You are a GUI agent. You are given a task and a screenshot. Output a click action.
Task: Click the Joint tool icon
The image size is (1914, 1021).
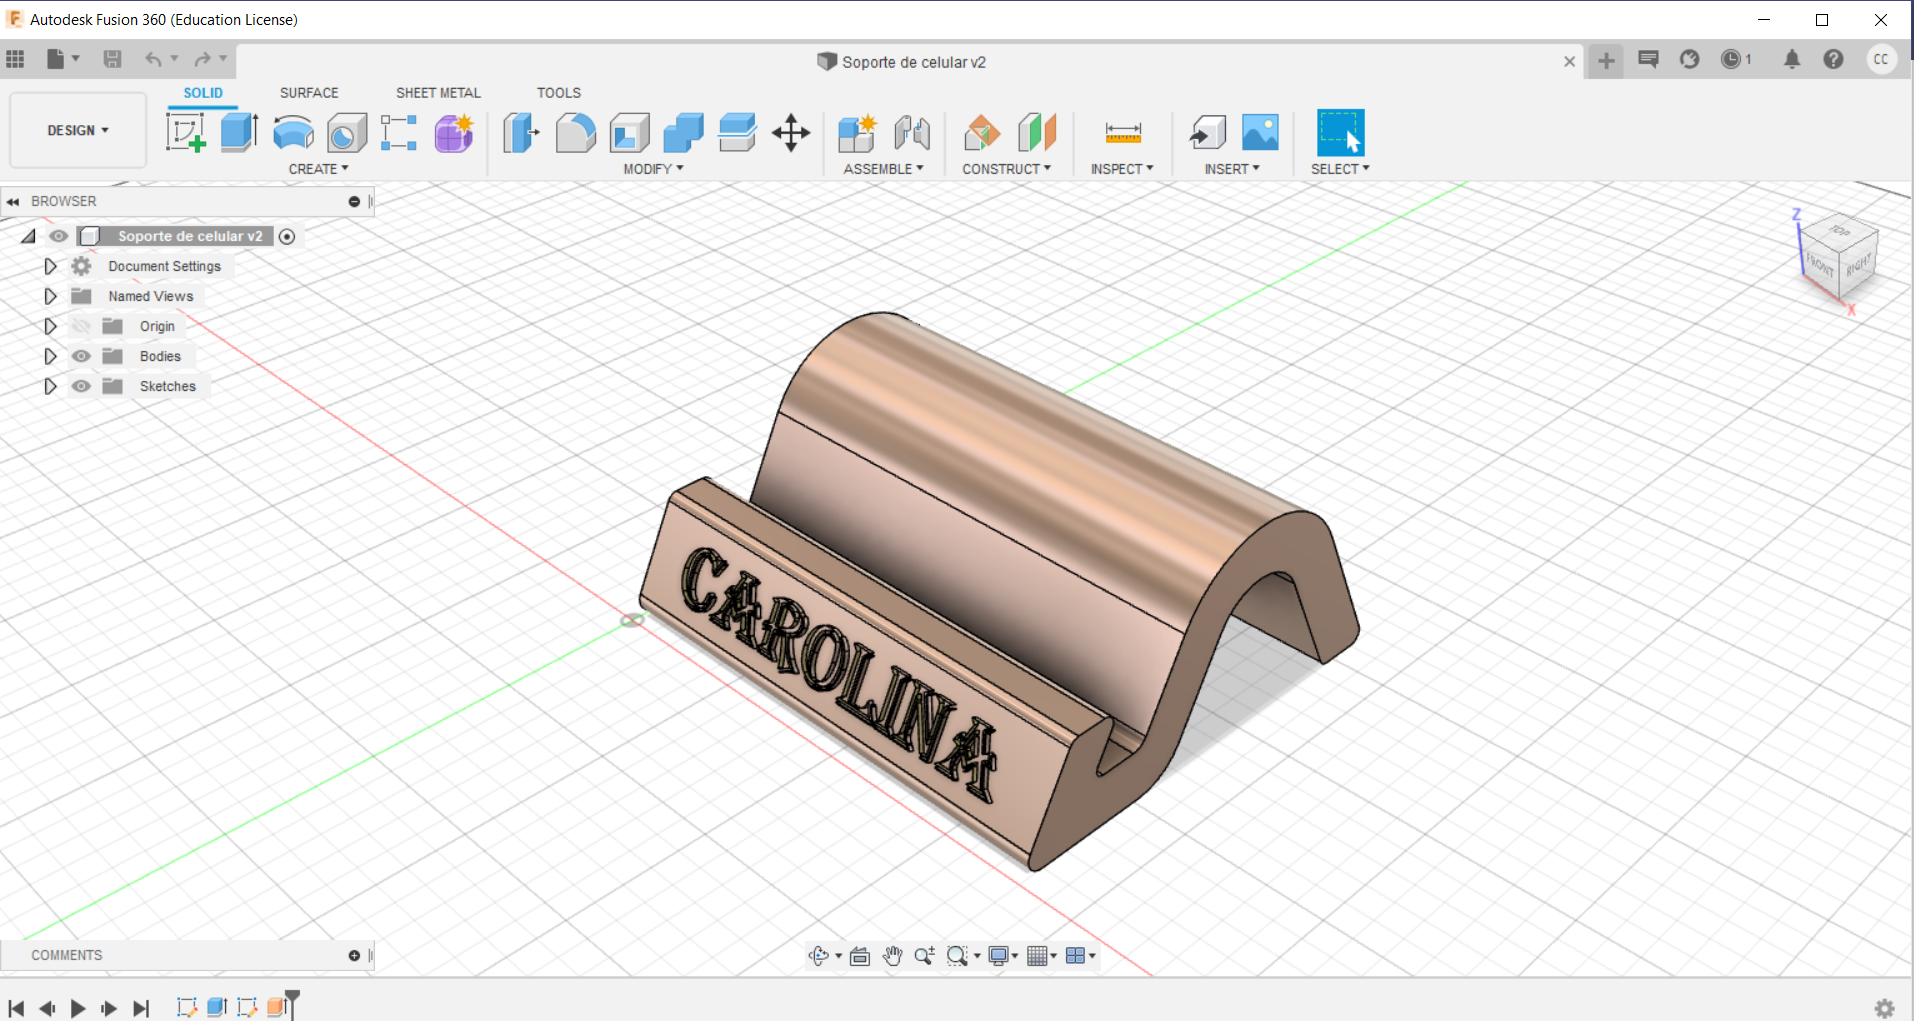click(912, 132)
